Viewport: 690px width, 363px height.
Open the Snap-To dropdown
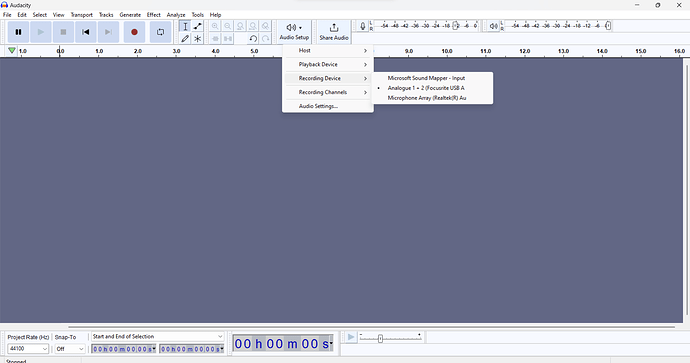[x=70, y=348]
